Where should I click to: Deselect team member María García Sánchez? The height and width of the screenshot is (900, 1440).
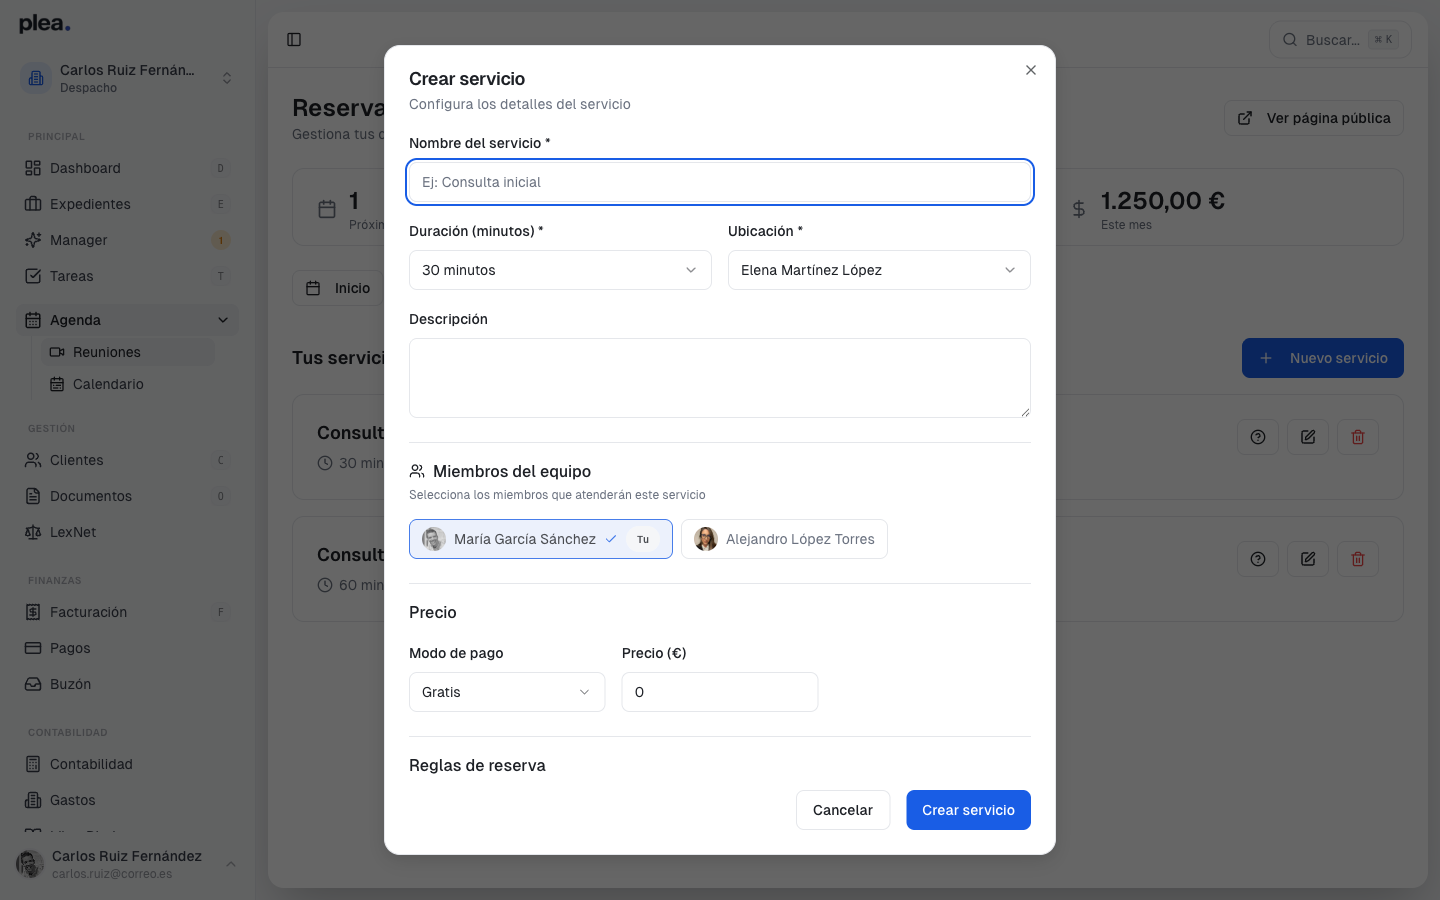pyautogui.click(x=541, y=539)
